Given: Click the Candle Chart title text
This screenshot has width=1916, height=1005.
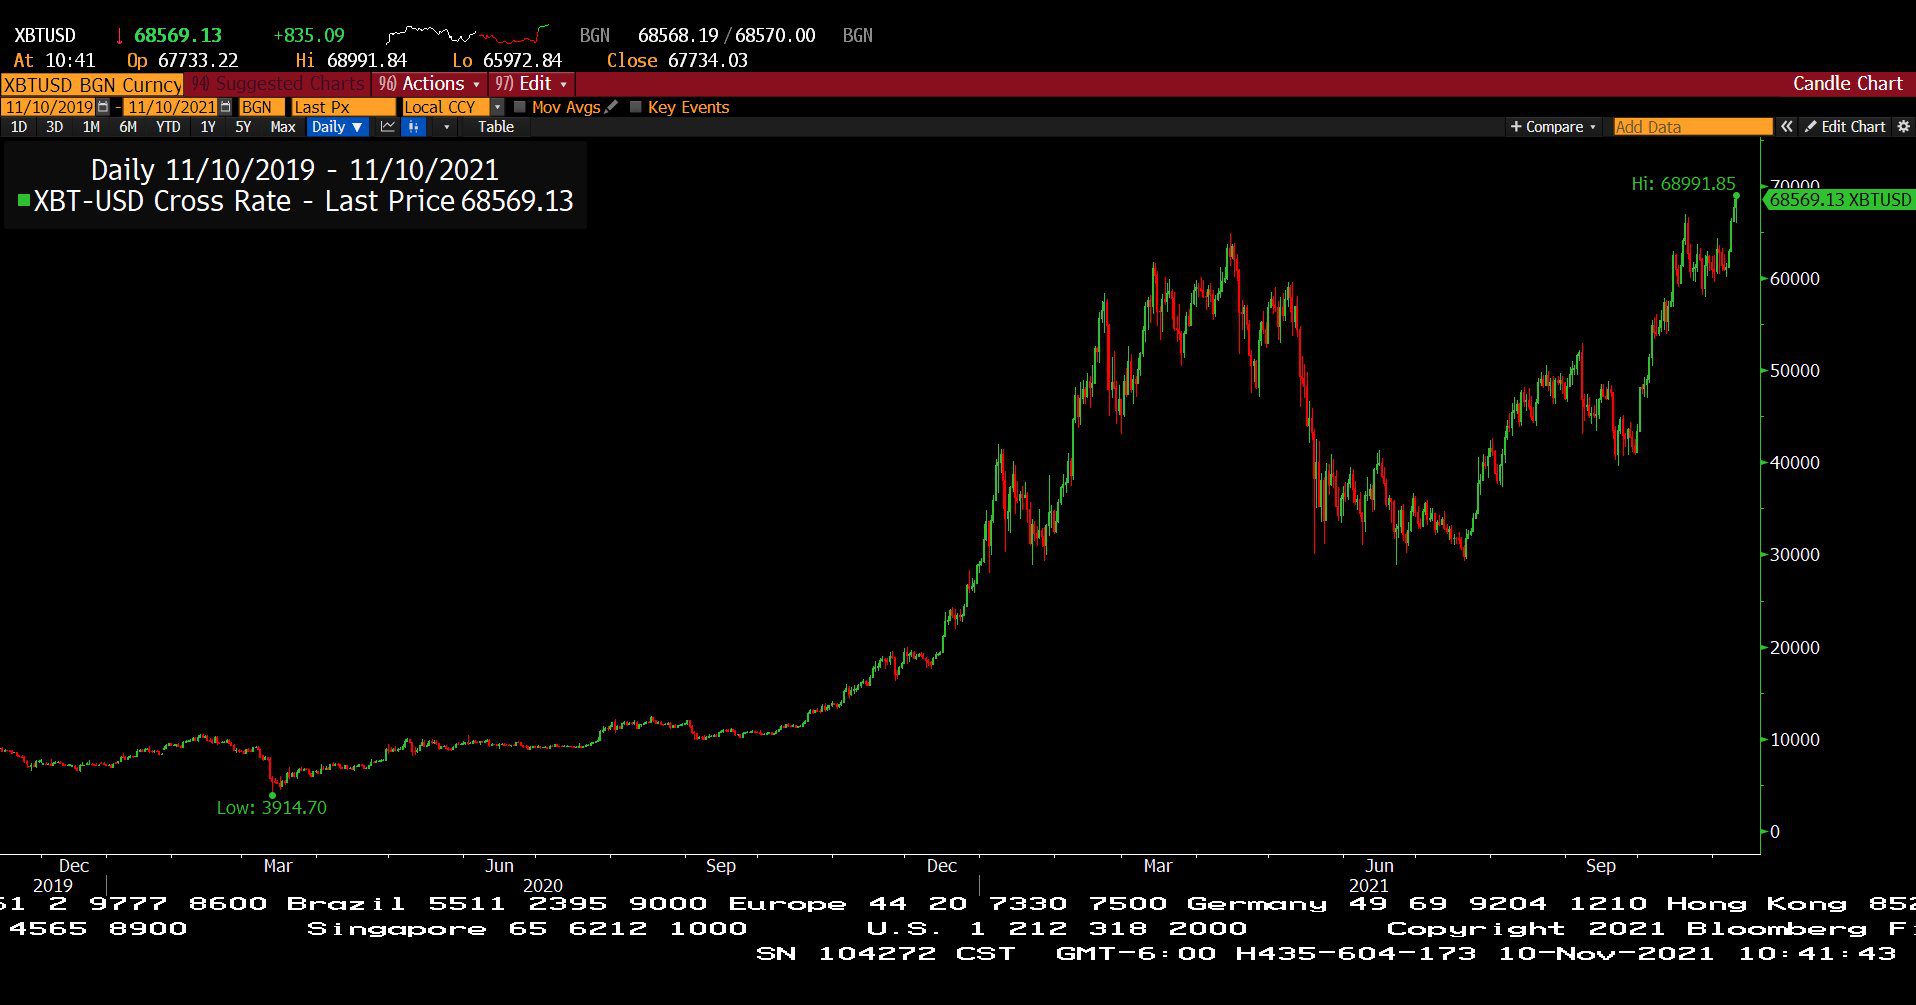Looking at the screenshot, I should click(x=1847, y=84).
